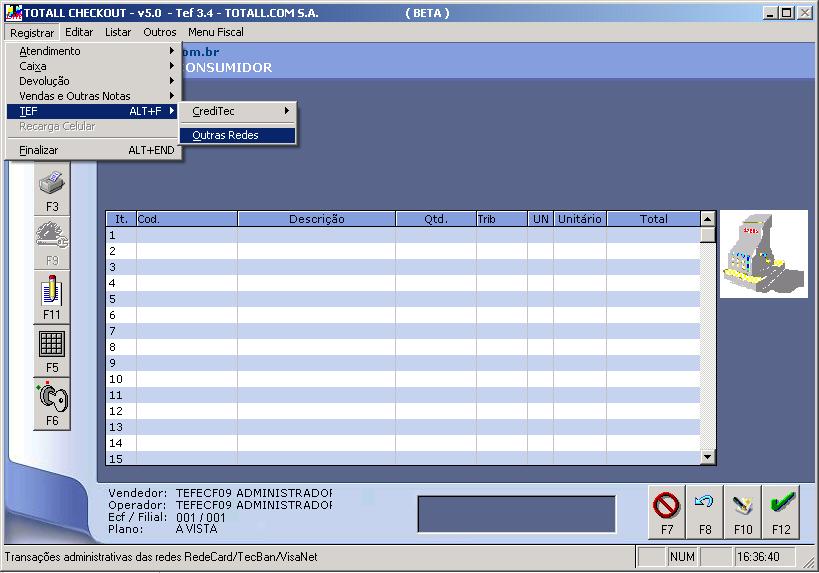819x573 pixels.
Task: Click the items table scroll up arrow
Action: tap(708, 219)
